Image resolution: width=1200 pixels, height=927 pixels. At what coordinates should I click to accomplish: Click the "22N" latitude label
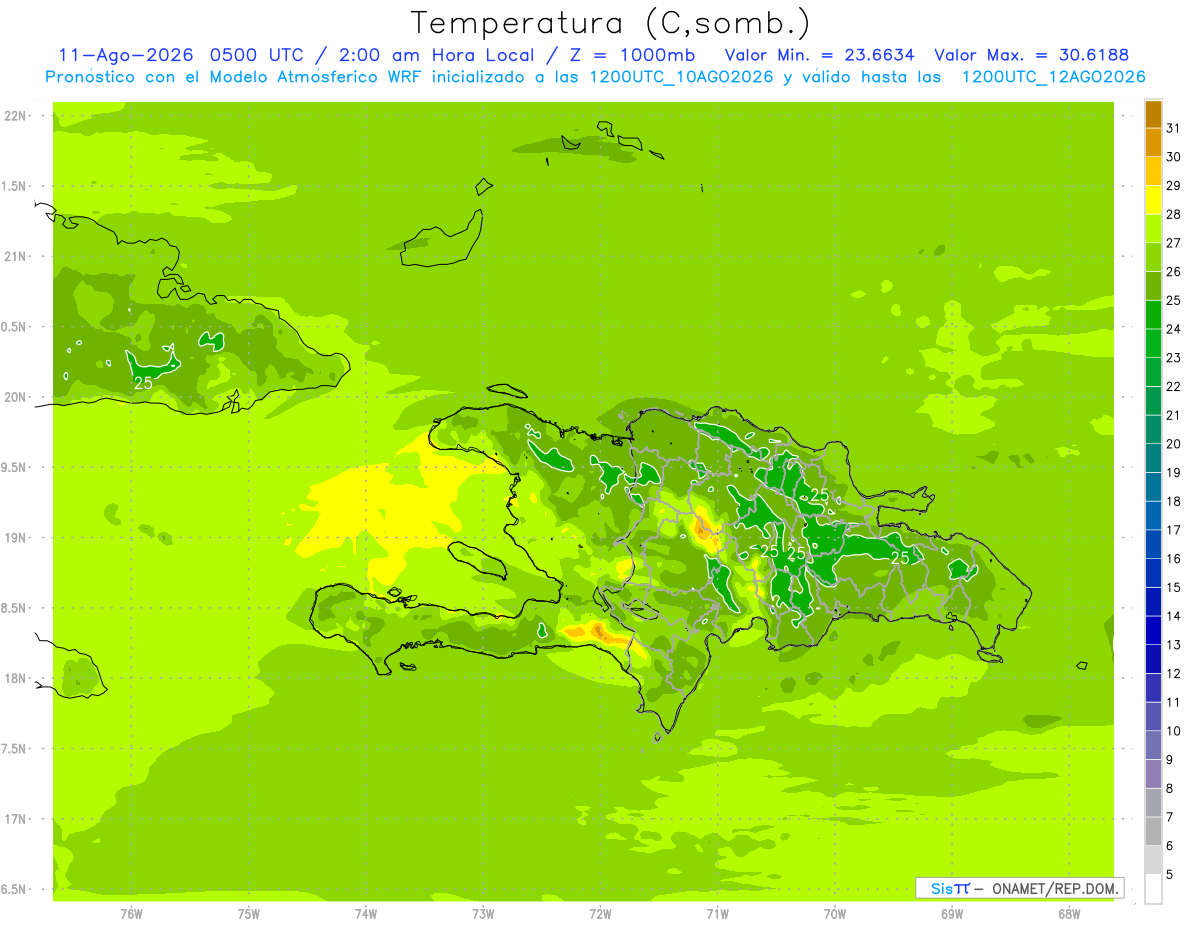pos(17,116)
